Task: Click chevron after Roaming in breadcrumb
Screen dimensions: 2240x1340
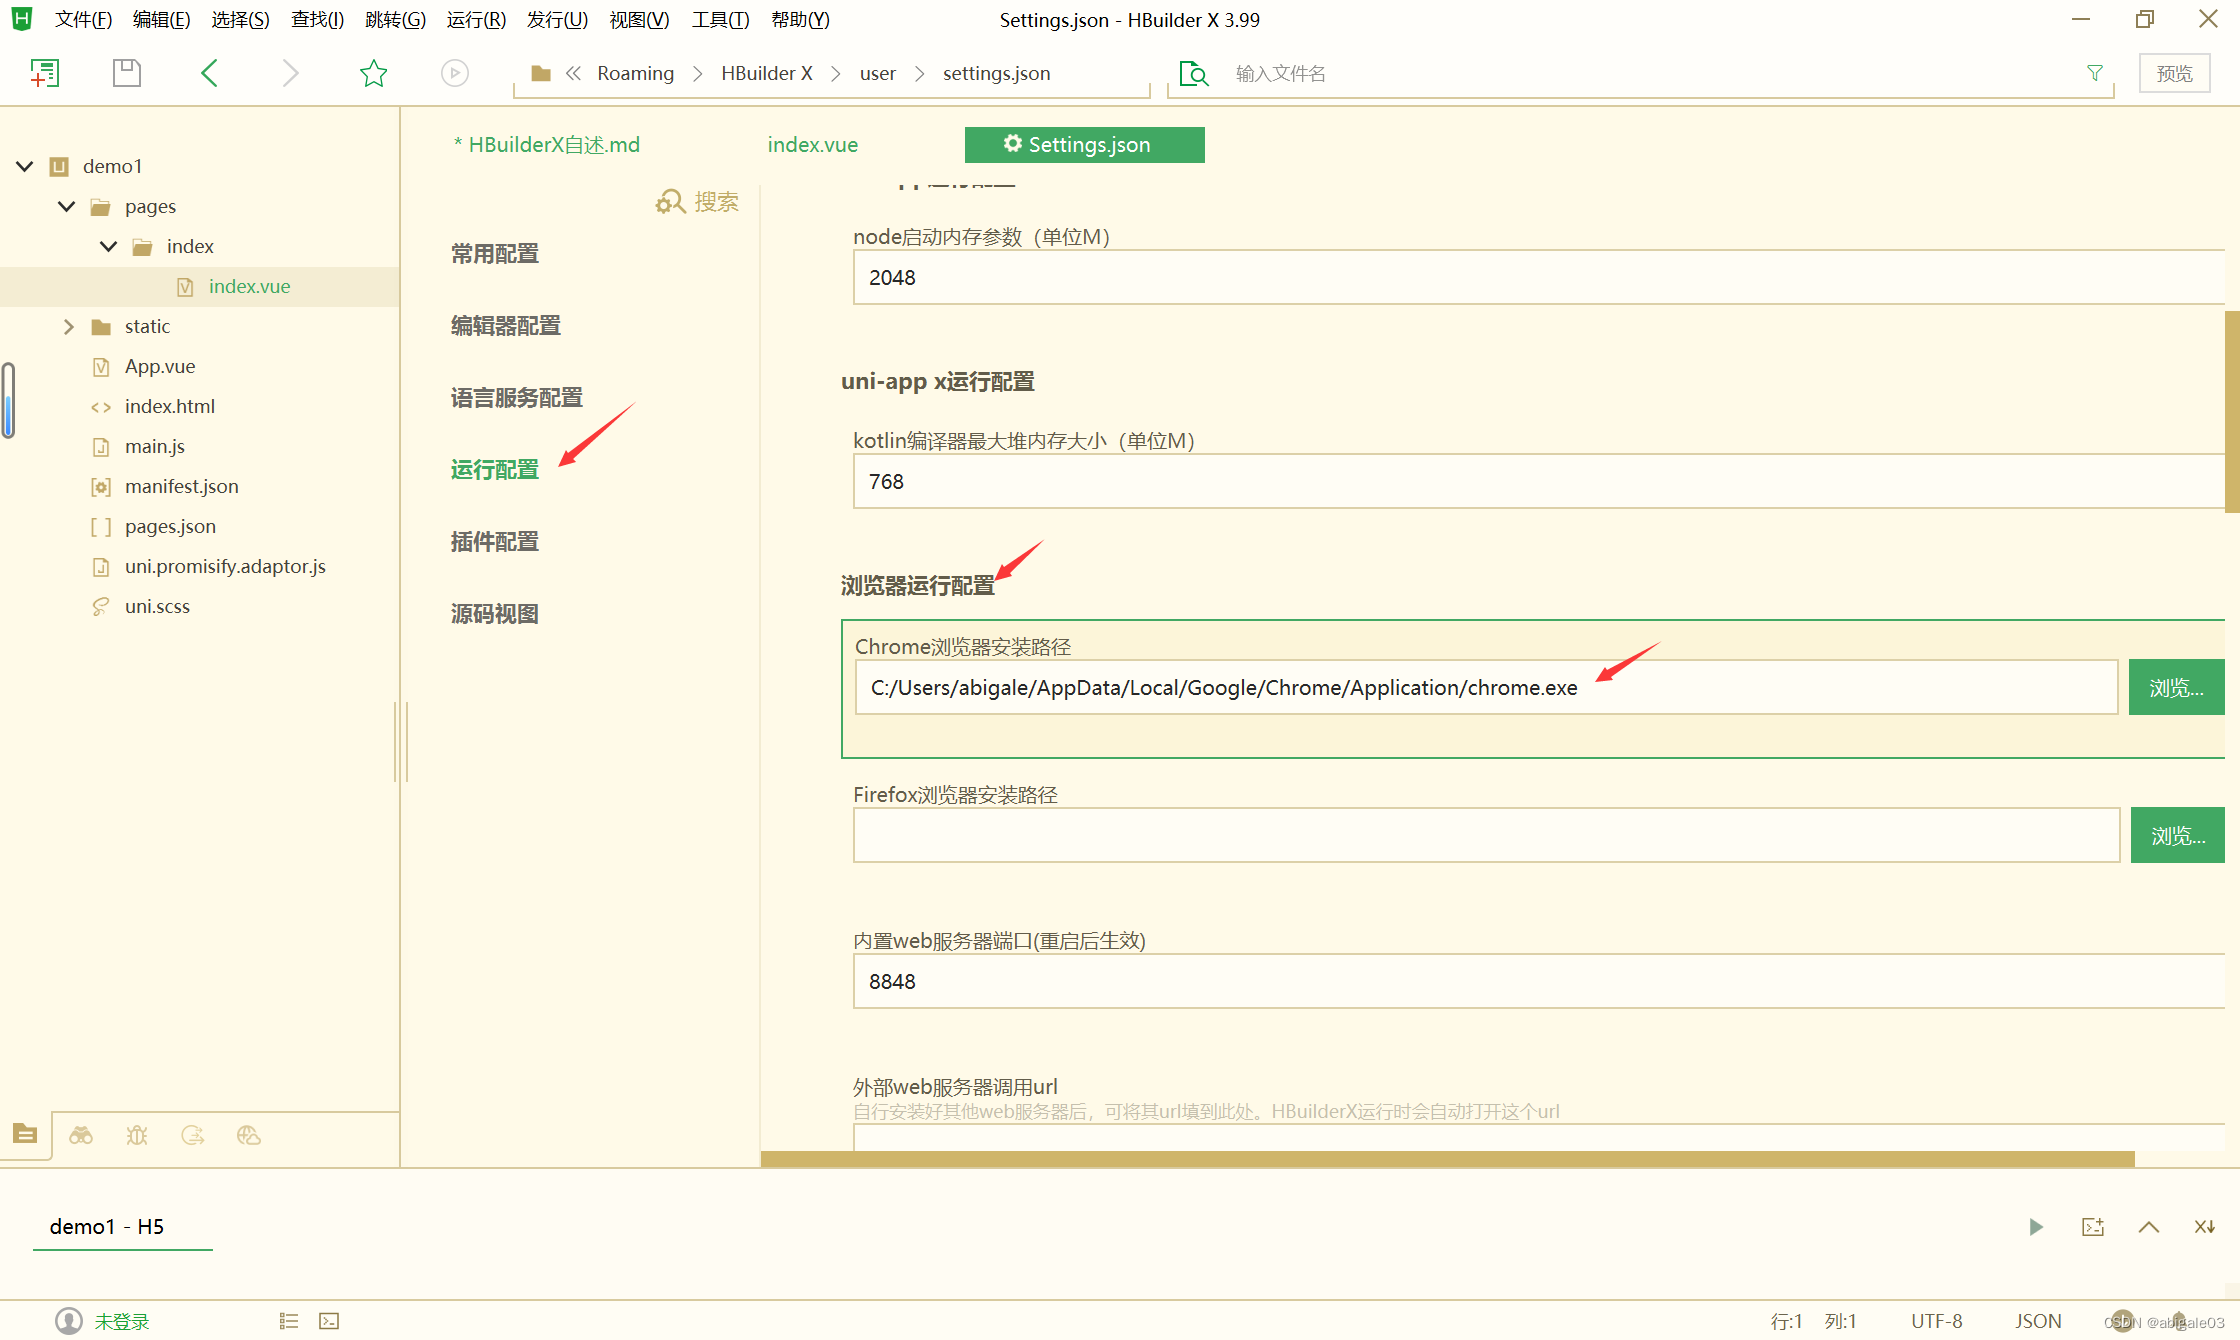Action: 698,73
